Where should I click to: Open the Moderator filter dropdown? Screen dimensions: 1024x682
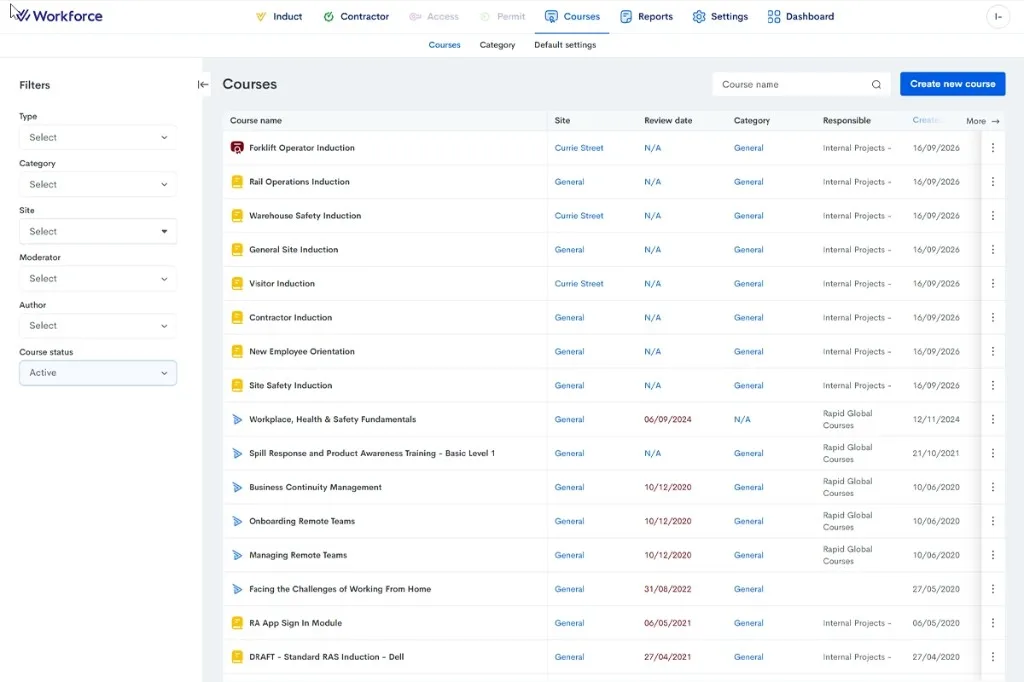(98, 278)
